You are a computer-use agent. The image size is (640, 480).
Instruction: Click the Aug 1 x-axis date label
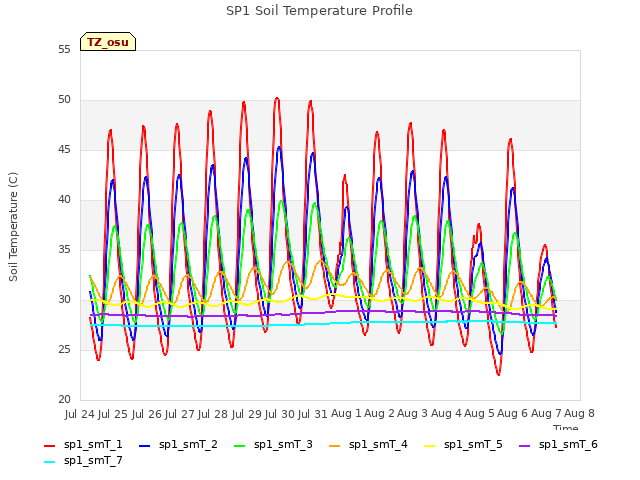(x=346, y=414)
